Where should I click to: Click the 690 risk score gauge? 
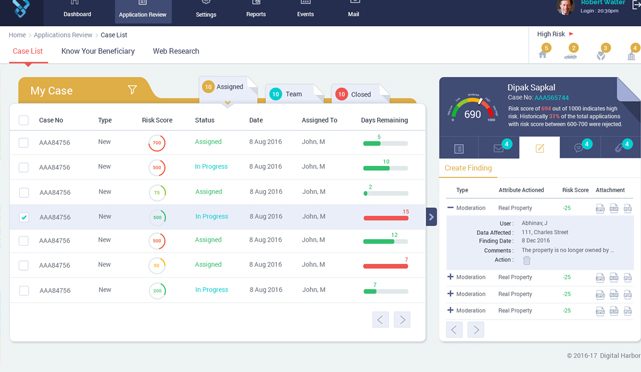pyautogui.click(x=473, y=109)
